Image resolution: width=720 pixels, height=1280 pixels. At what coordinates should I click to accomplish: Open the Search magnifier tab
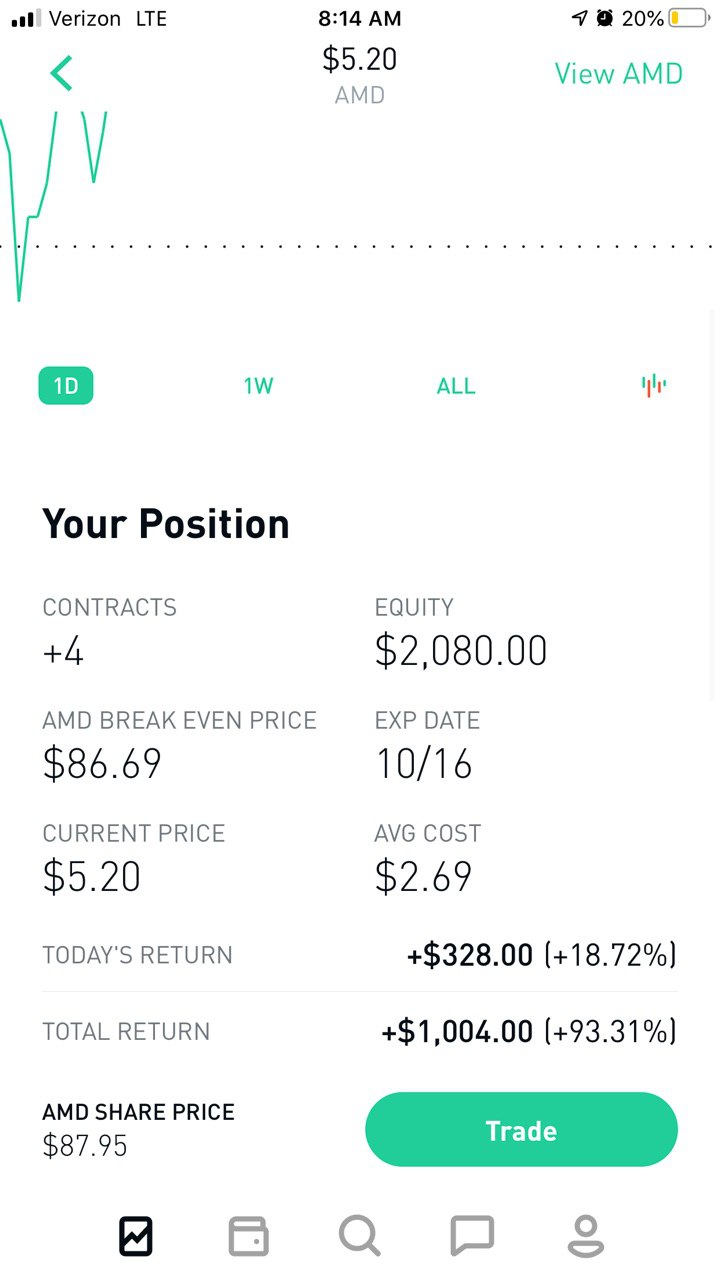(360, 1236)
